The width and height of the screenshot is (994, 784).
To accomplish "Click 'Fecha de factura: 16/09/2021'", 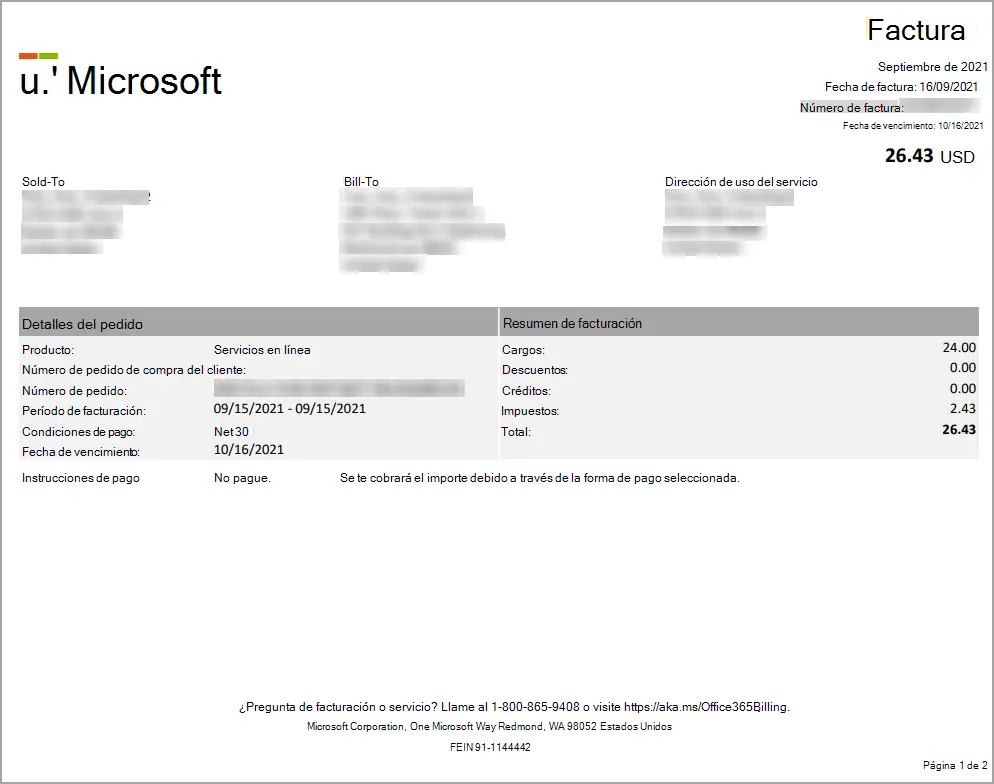I will click(901, 87).
